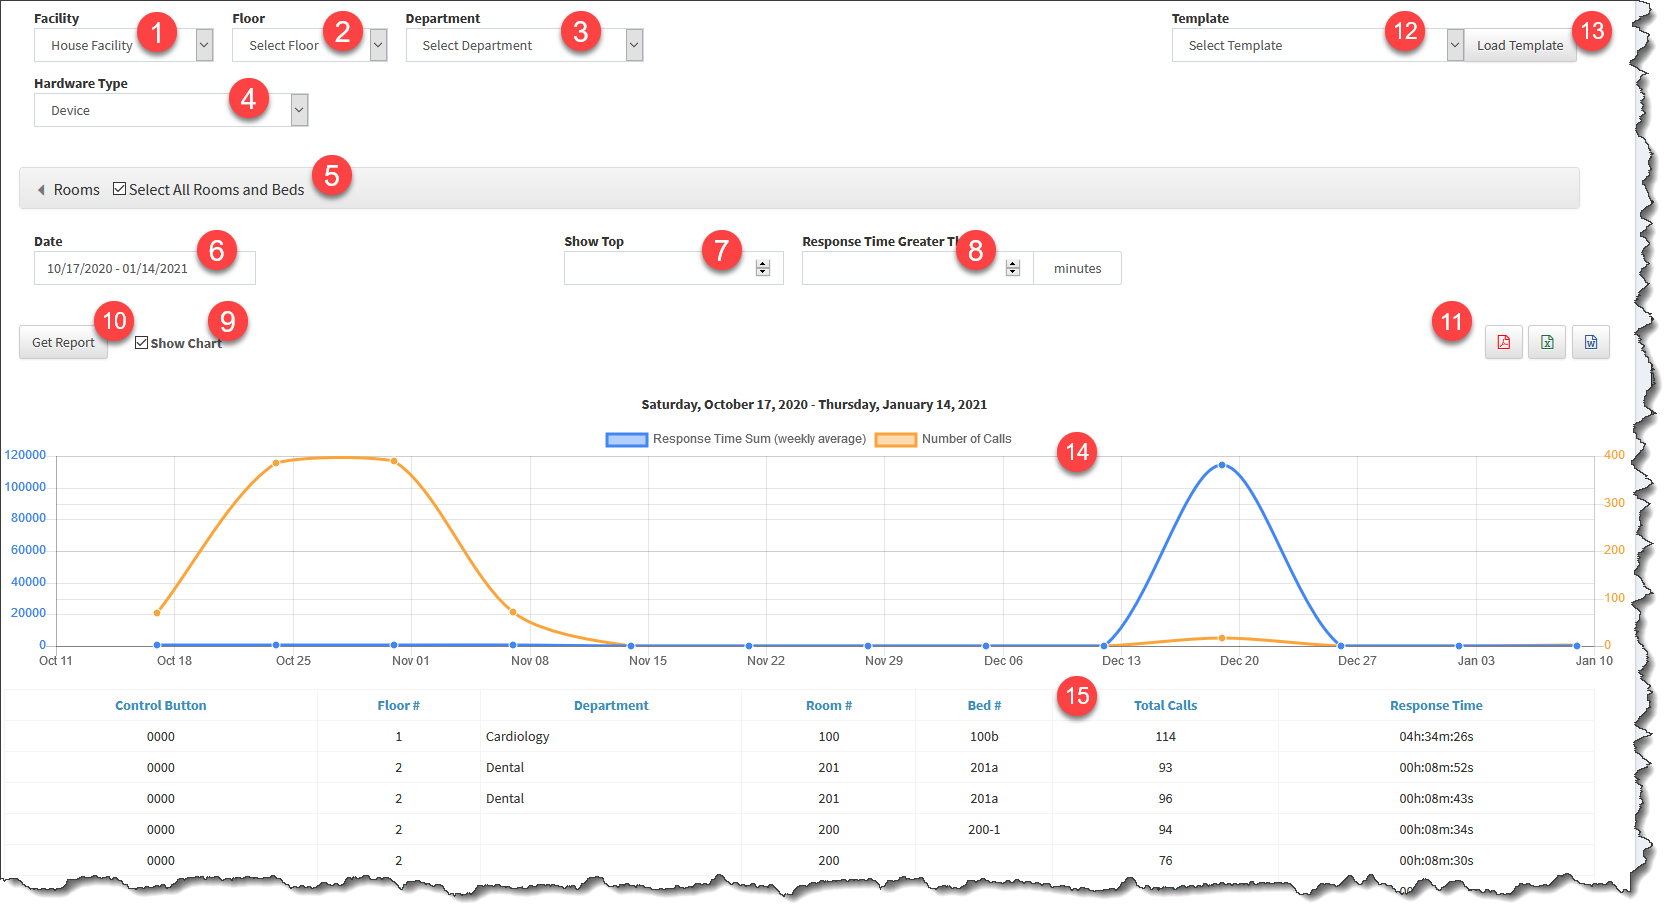This screenshot has width=1677, height=919.
Task: Click total calls value 93
Action: (1165, 767)
